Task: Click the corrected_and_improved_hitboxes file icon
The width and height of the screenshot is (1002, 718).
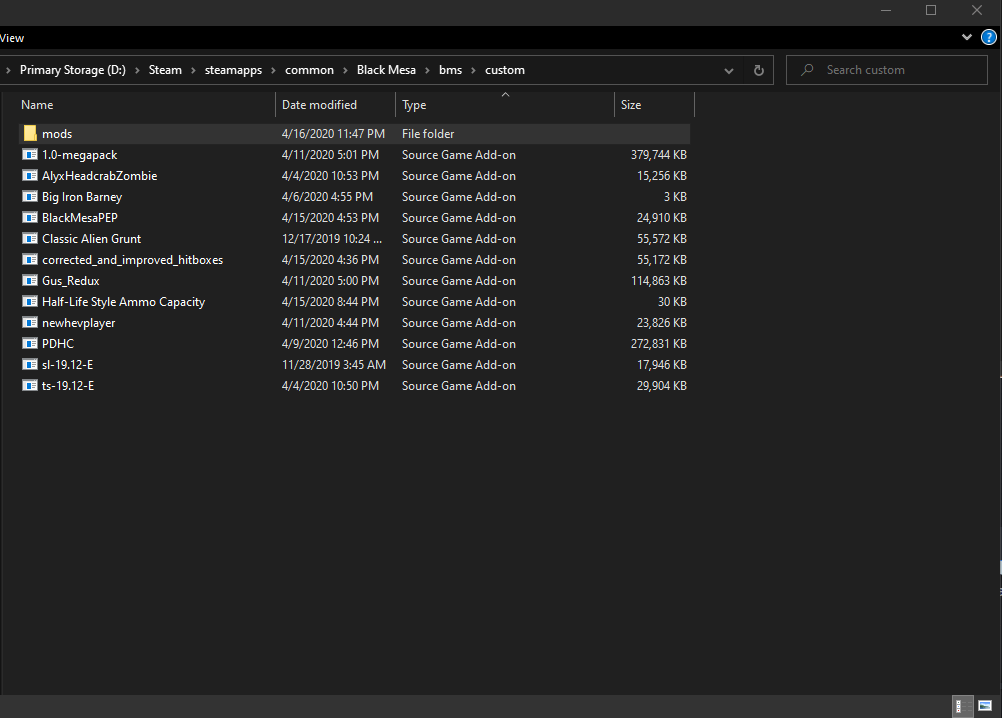Action: click(x=30, y=259)
